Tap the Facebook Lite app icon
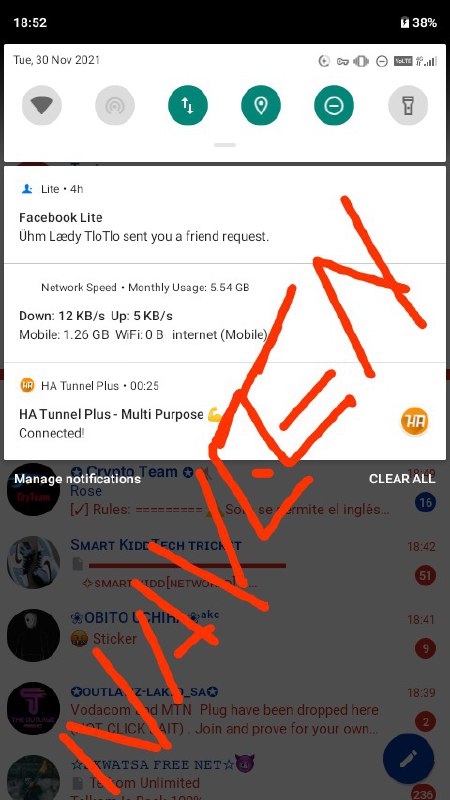The height and width of the screenshot is (800, 450). click(x=27, y=189)
